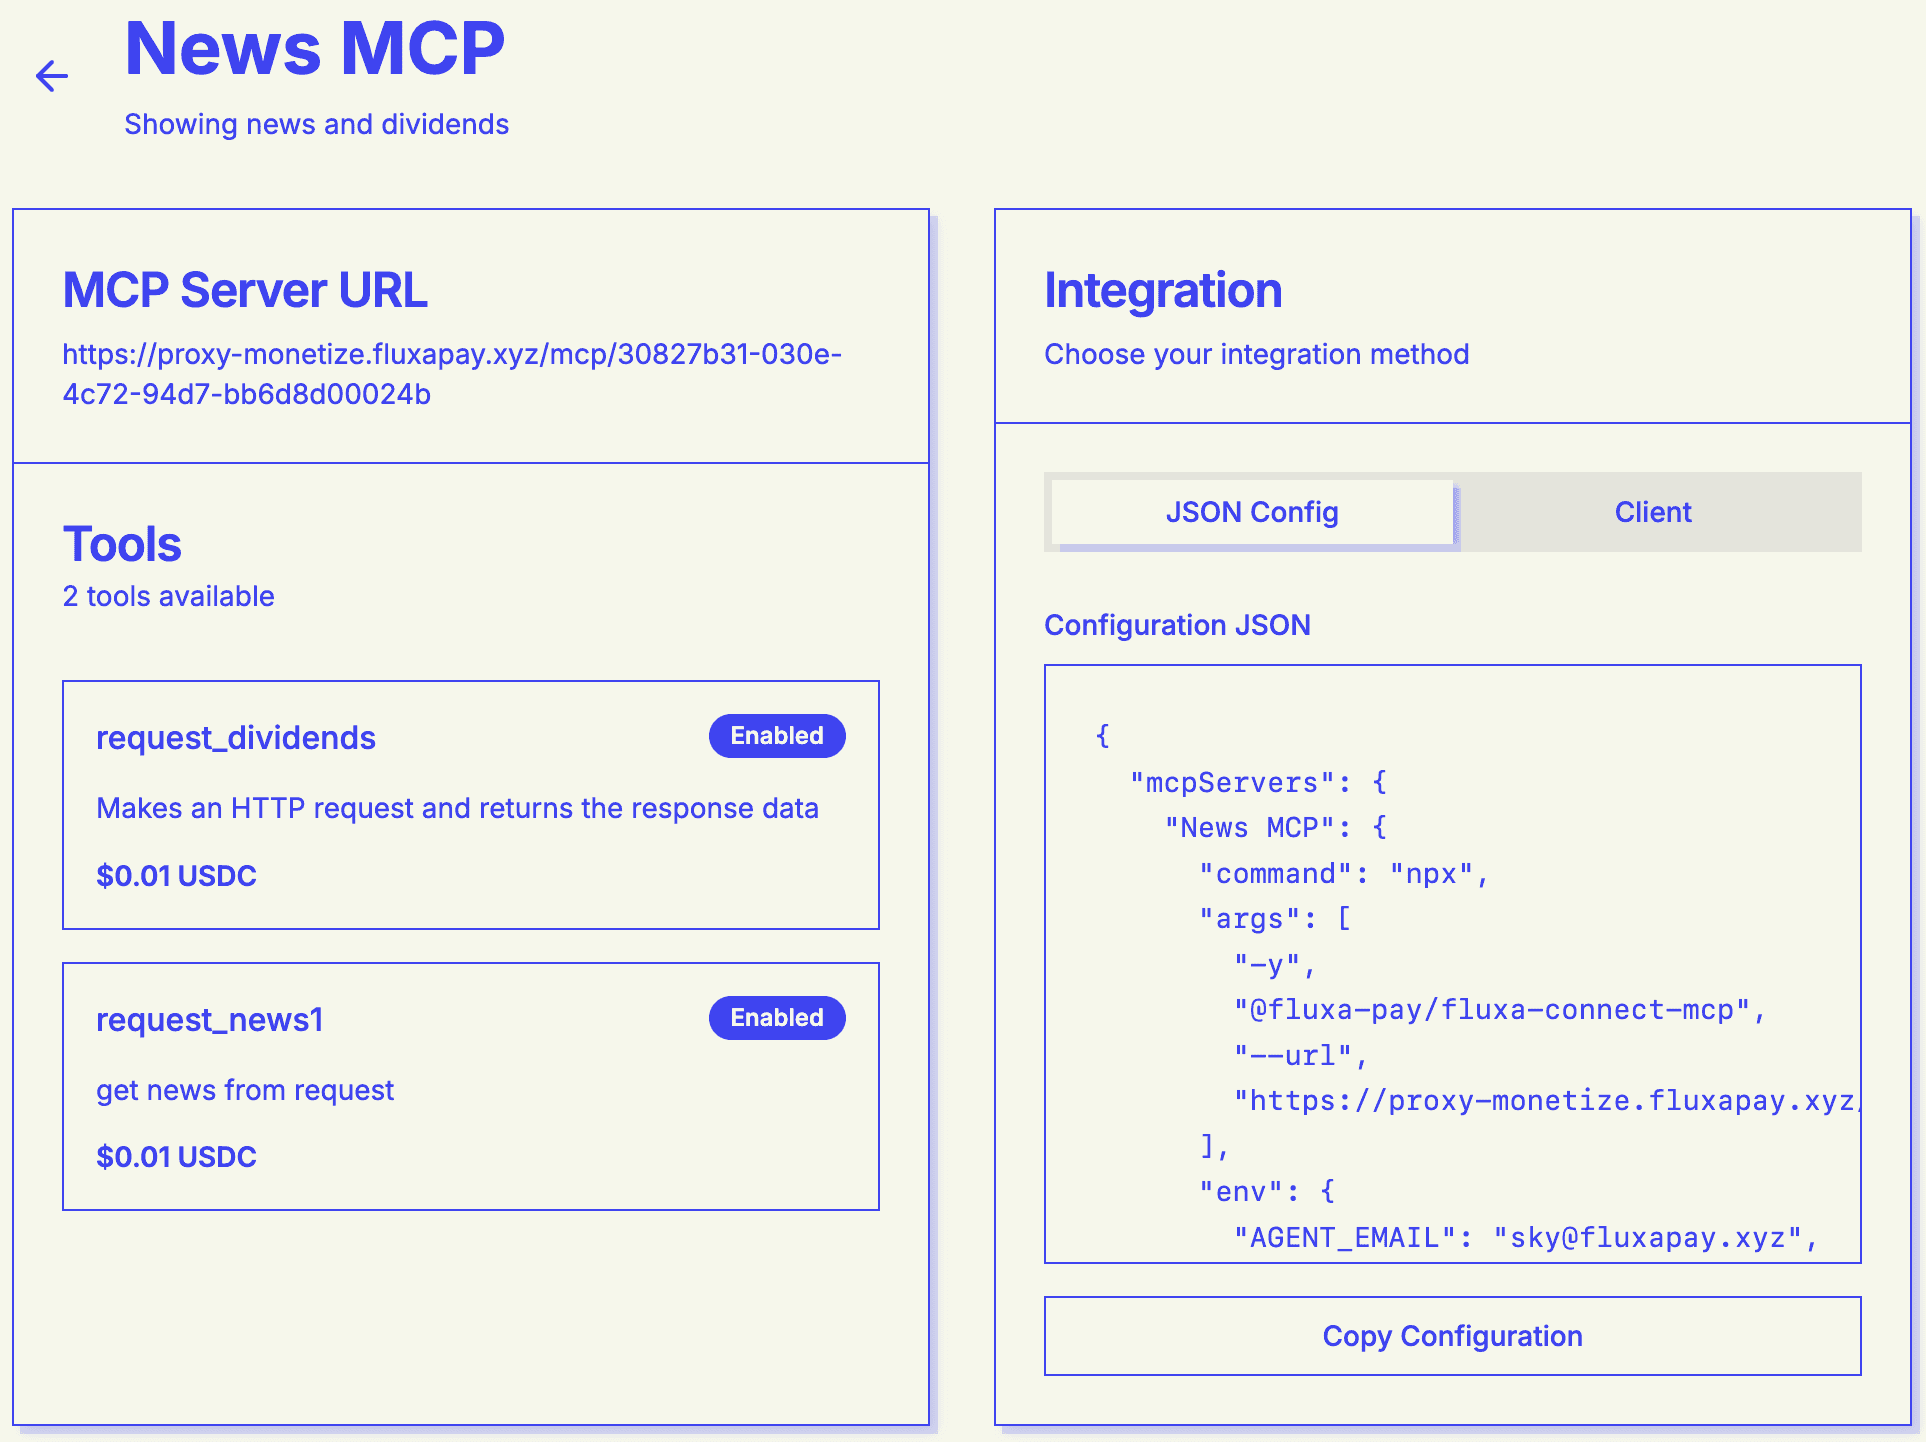Image resolution: width=1926 pixels, height=1442 pixels.
Task: Click the $0.01 USDC price on request_dividends
Action: pyautogui.click(x=176, y=875)
